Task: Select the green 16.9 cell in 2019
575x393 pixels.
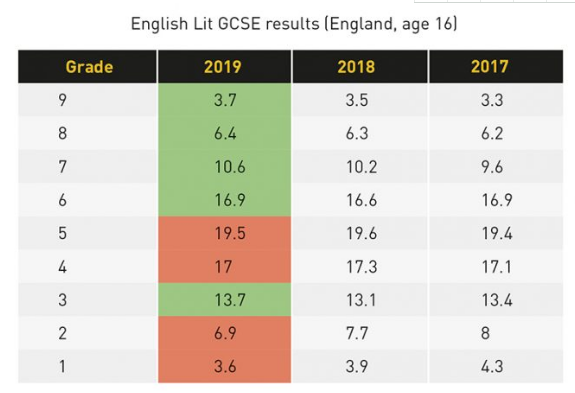Action: pos(224,200)
